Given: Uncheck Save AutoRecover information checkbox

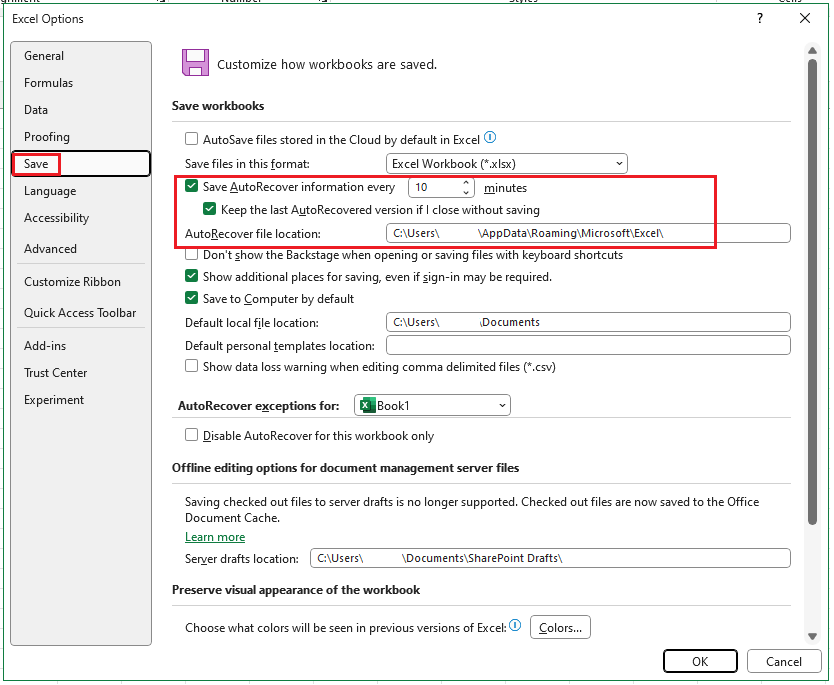Looking at the screenshot, I should (191, 186).
